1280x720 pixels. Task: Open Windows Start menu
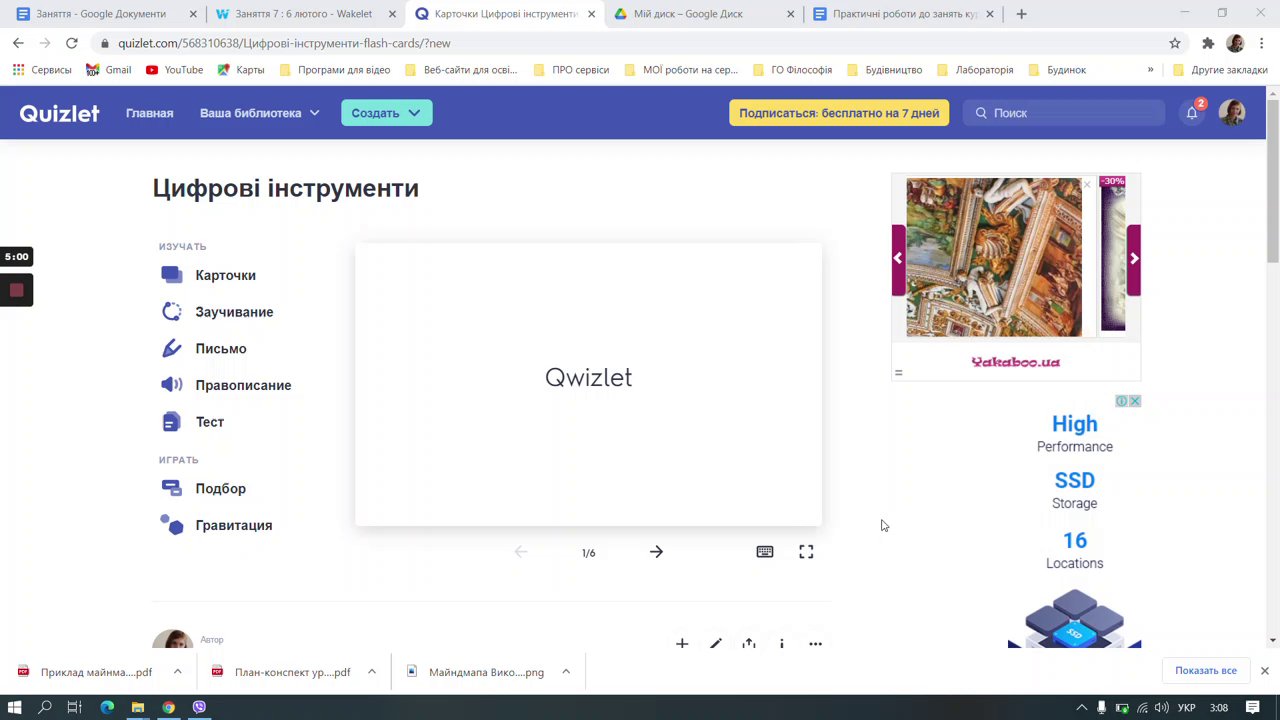click(15, 707)
